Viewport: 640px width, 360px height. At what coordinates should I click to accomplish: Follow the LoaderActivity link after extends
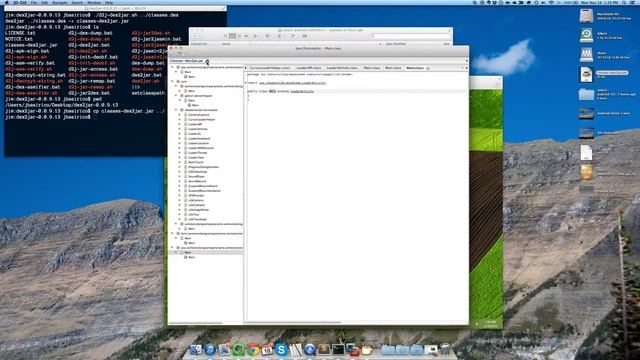(302, 91)
